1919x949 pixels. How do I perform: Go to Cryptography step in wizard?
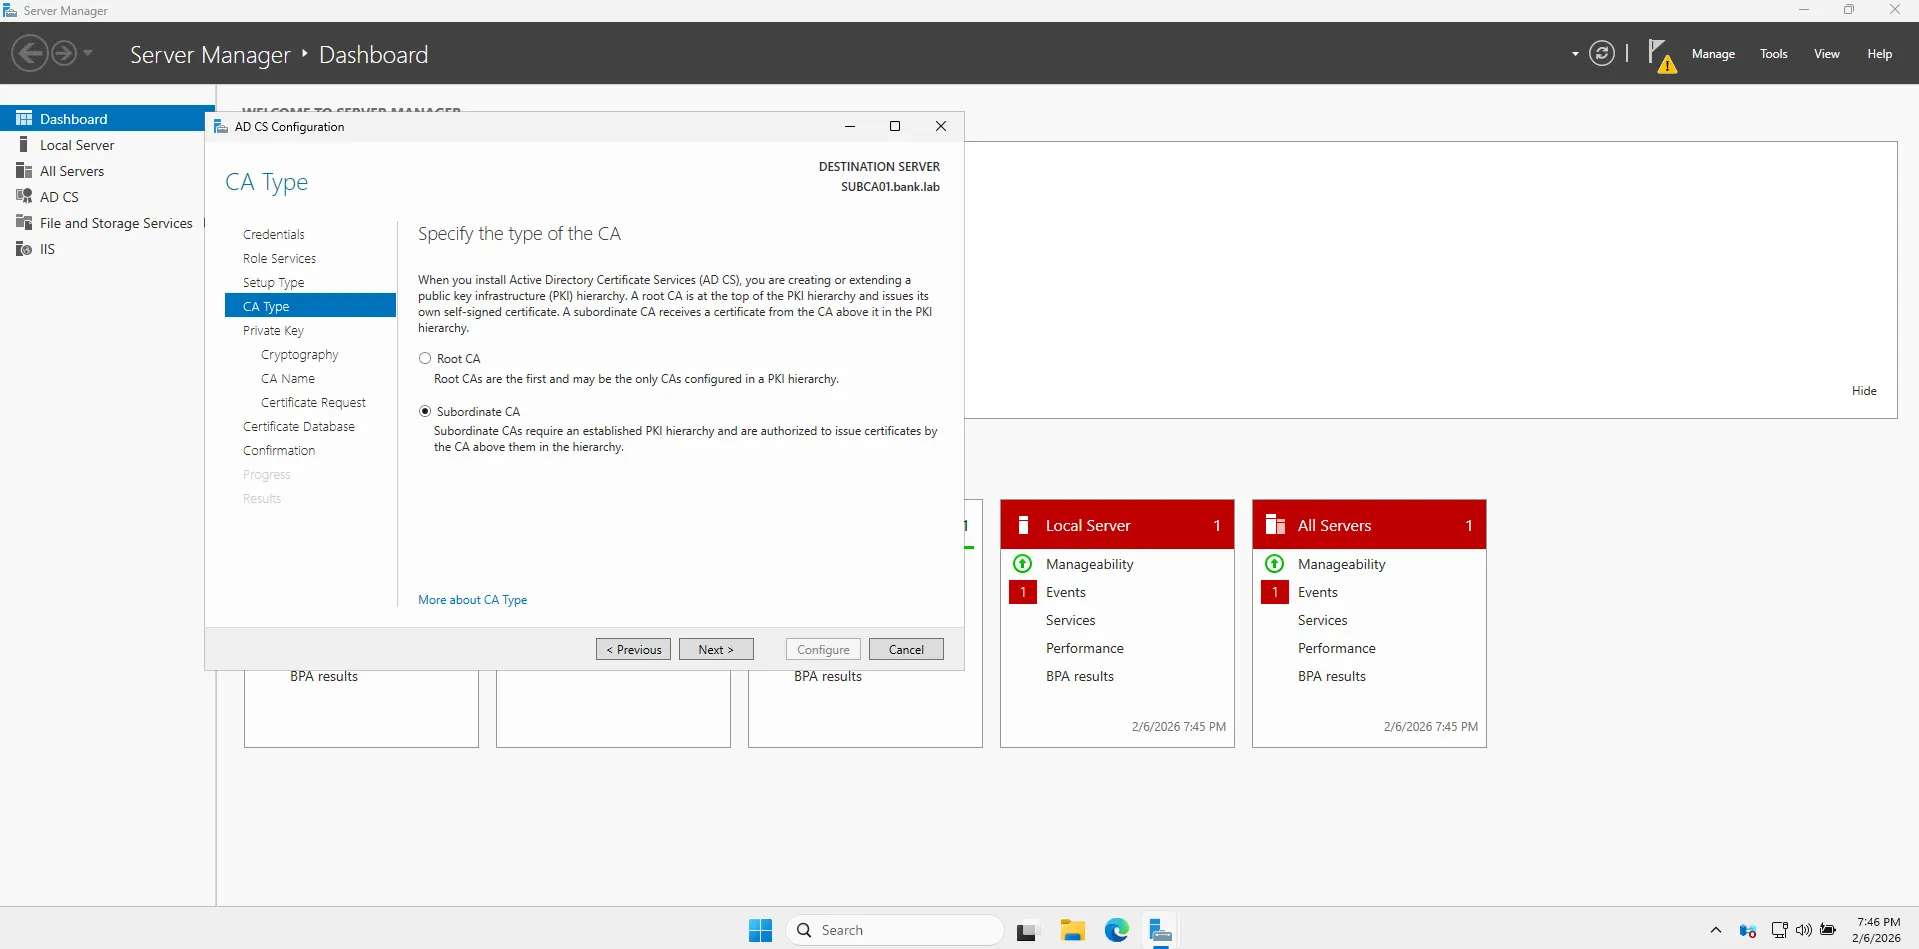click(x=300, y=354)
